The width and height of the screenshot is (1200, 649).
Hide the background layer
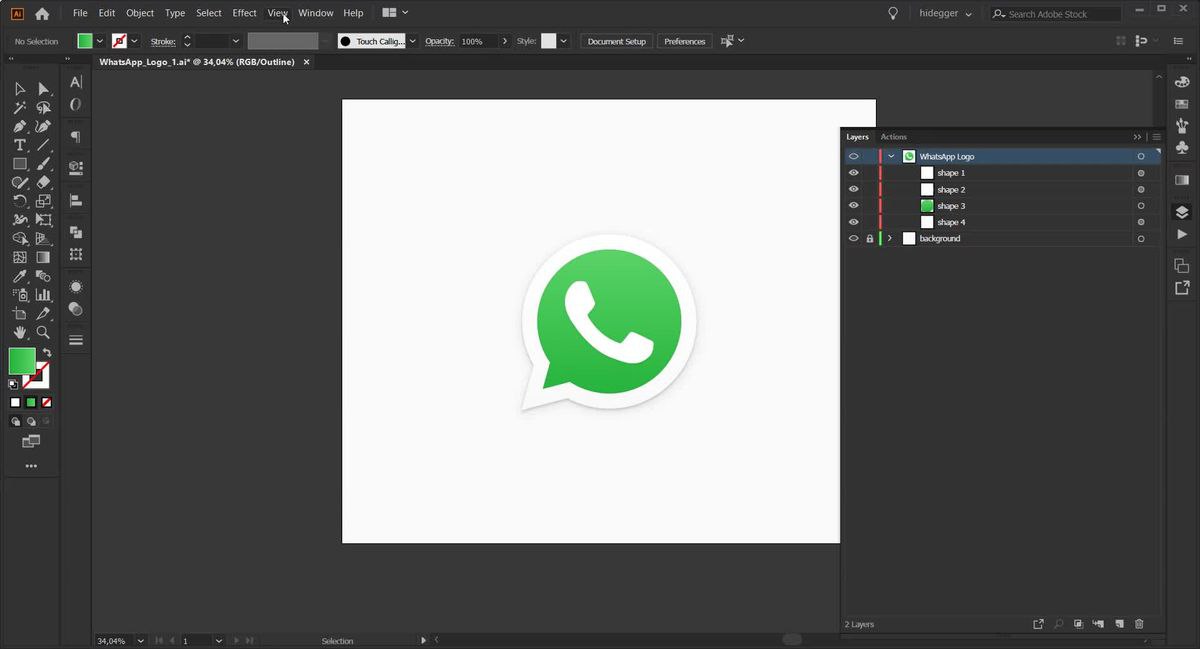(853, 239)
